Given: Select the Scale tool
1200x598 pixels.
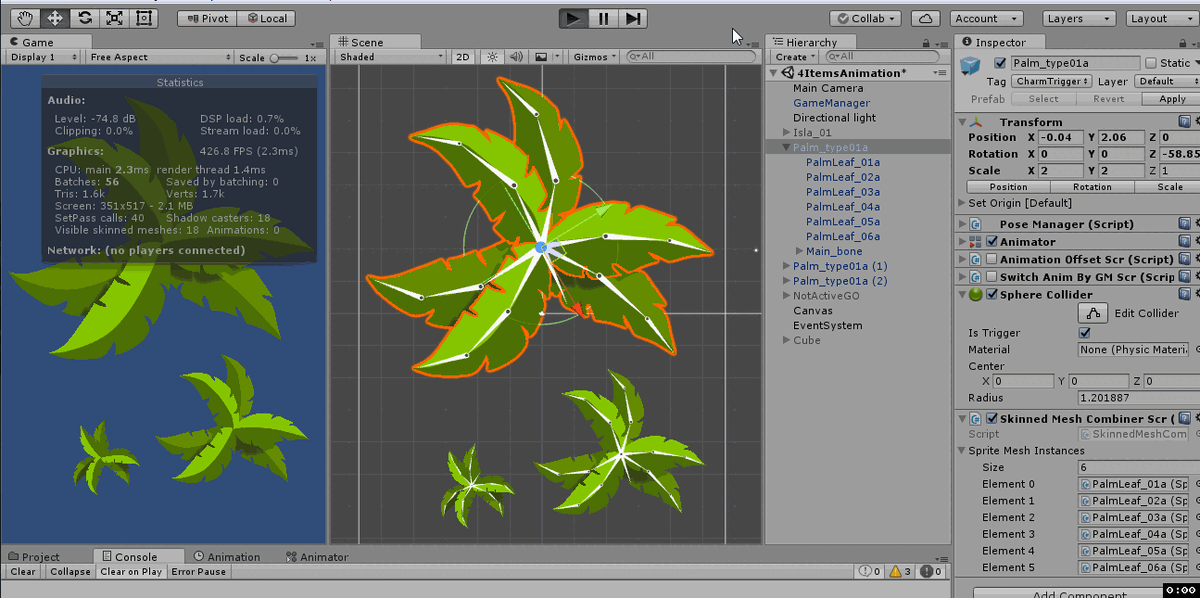Looking at the screenshot, I should pos(115,18).
